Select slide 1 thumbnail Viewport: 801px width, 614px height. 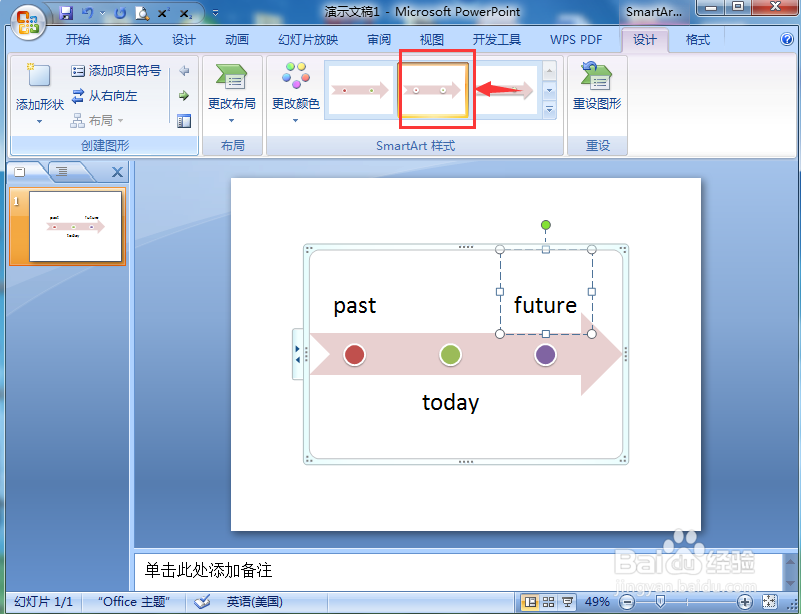point(76,226)
